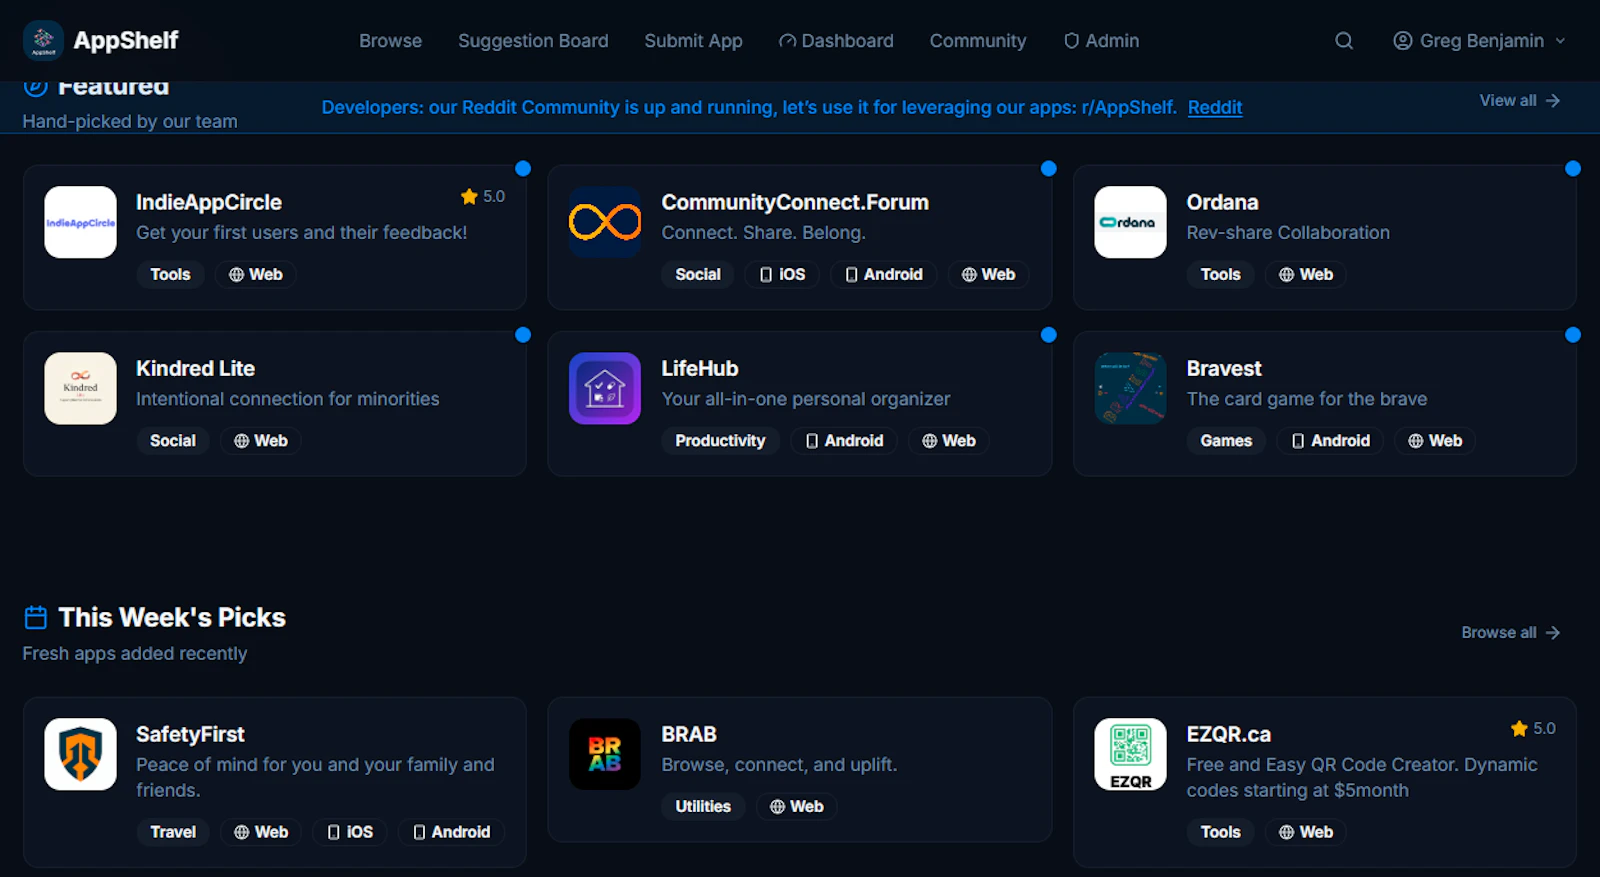
Task: Select Android tag on CommunityConnect.Forum card
Action: [884, 274]
